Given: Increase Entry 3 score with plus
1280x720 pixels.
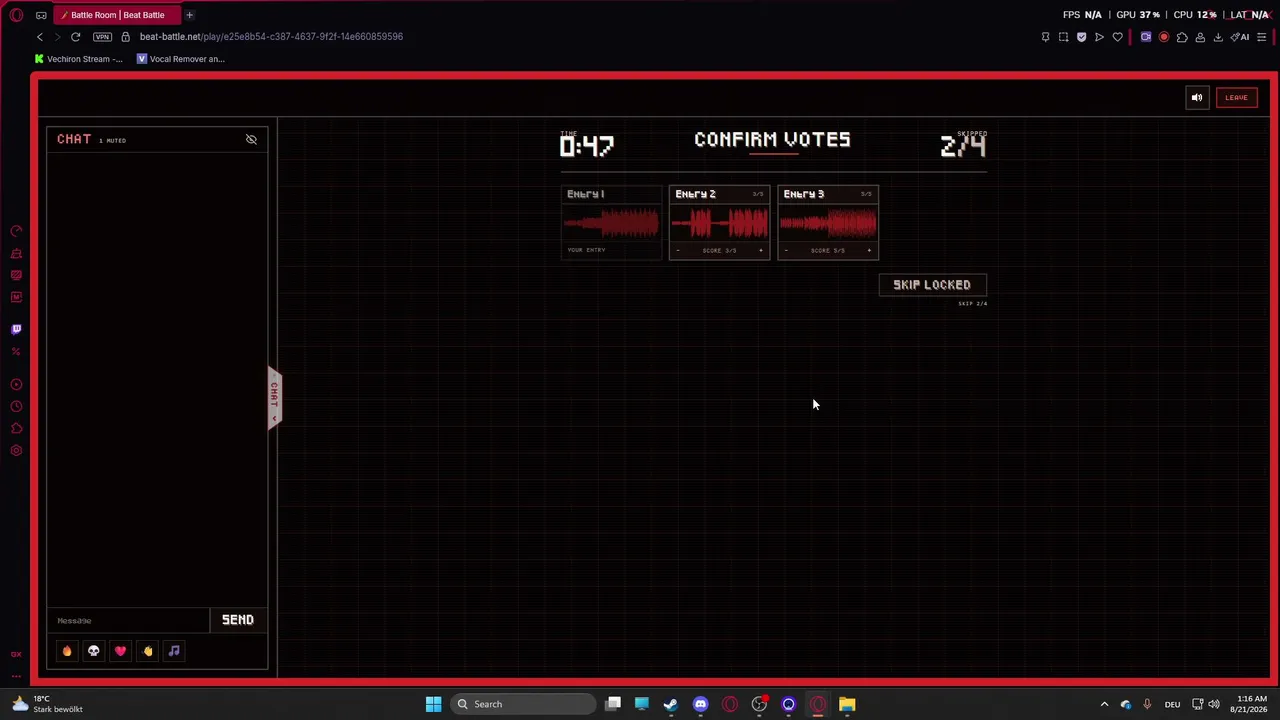Looking at the screenshot, I should 869,250.
